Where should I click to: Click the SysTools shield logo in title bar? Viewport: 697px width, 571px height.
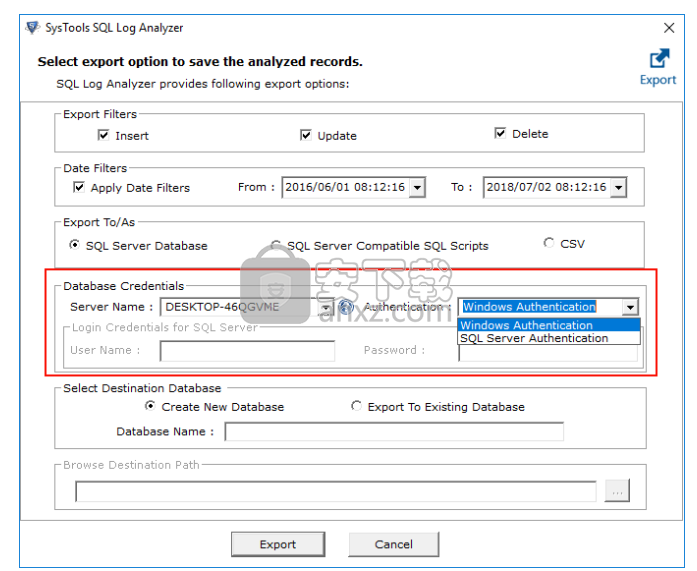(32, 28)
